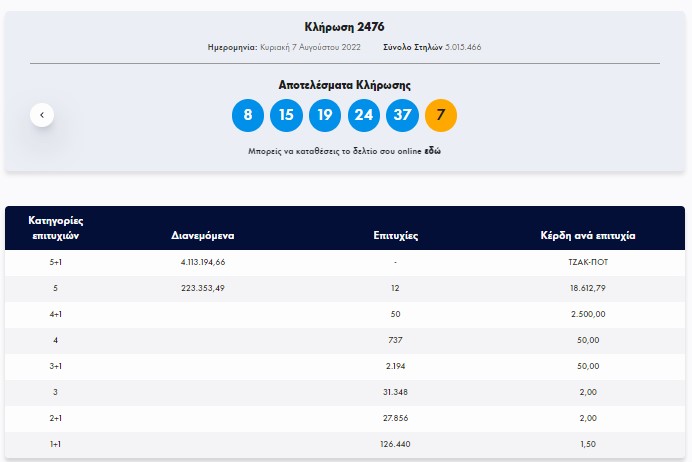Select the blue number 15 ball

286,115
